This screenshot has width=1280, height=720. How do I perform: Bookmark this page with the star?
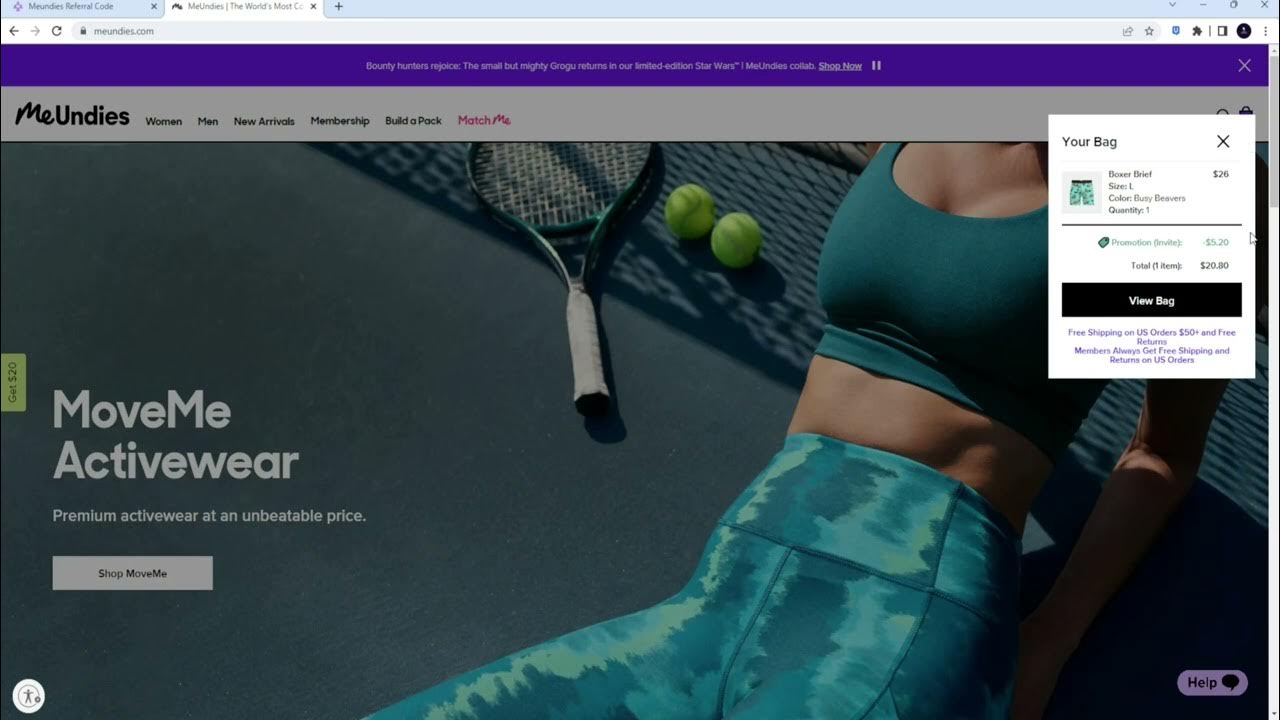pos(1150,31)
